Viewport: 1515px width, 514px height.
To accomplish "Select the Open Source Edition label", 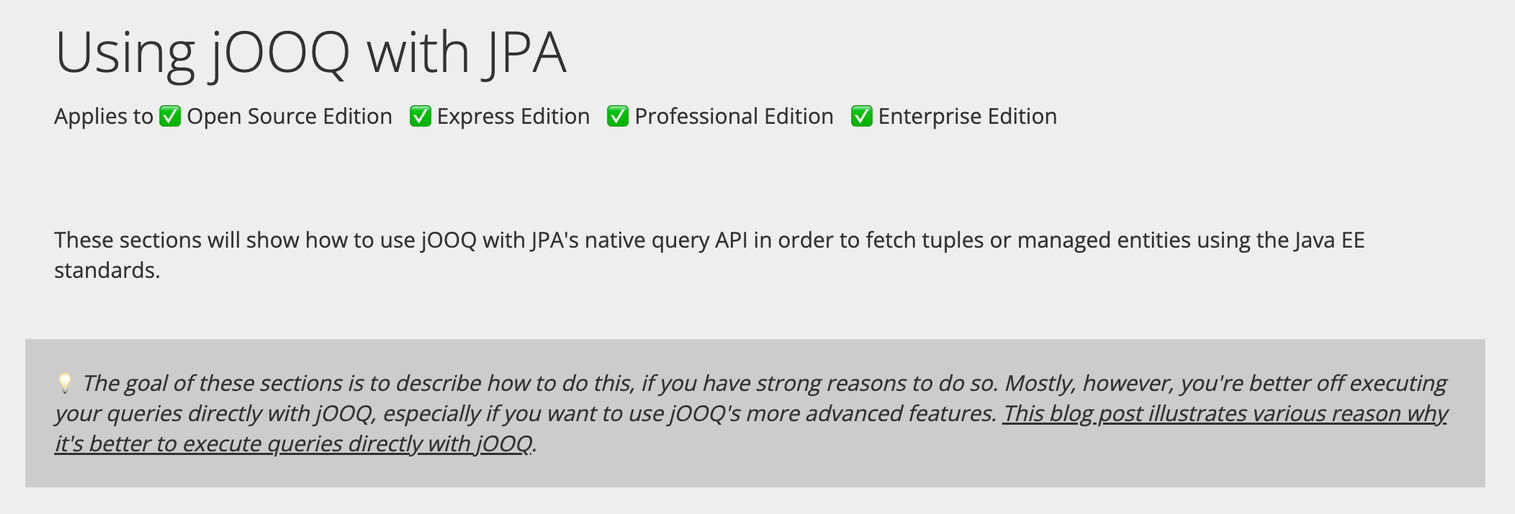I will (x=289, y=117).
